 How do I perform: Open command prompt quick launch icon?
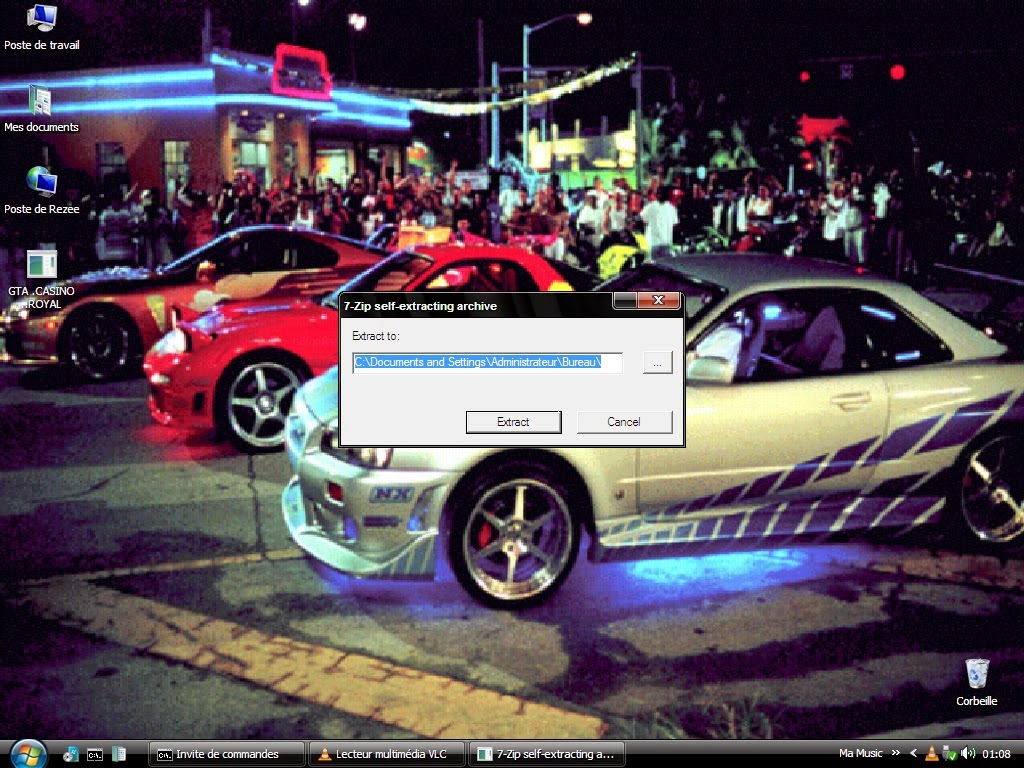point(95,754)
